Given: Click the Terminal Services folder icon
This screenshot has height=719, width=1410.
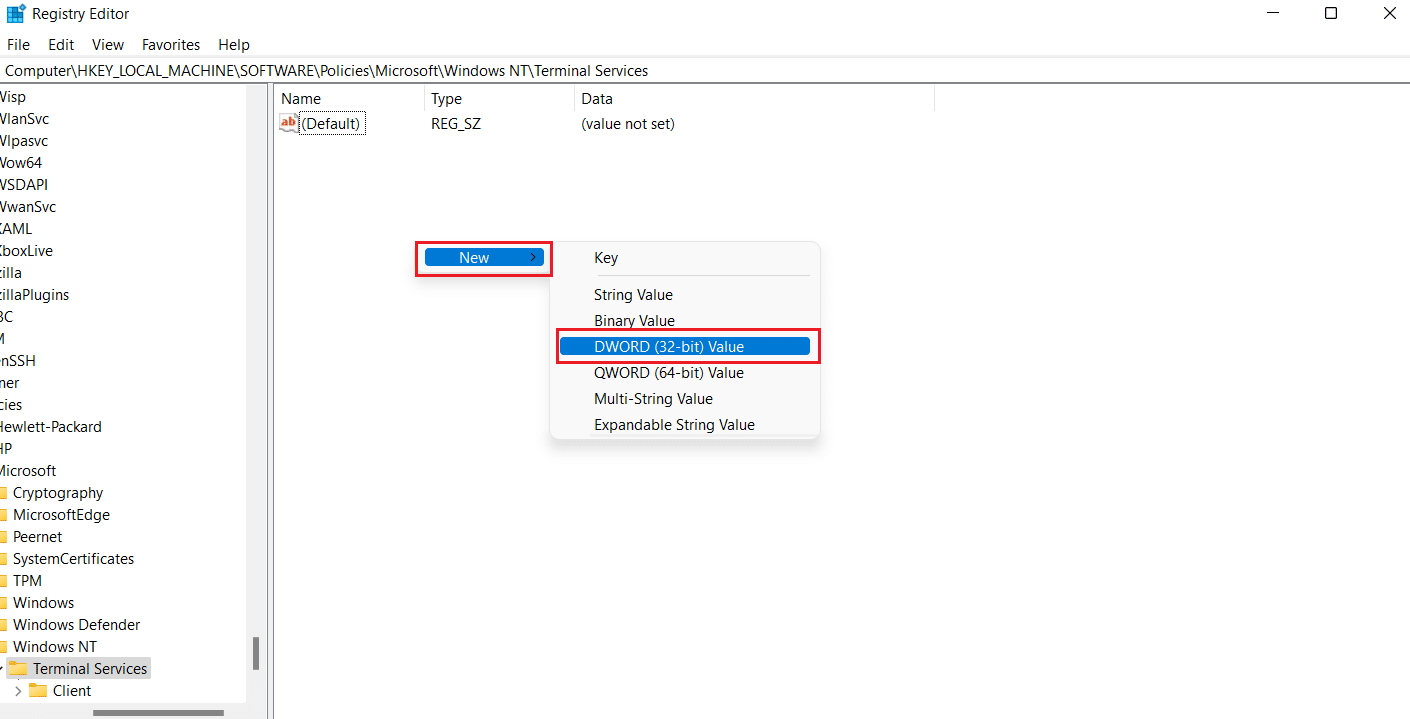Looking at the screenshot, I should (x=18, y=668).
